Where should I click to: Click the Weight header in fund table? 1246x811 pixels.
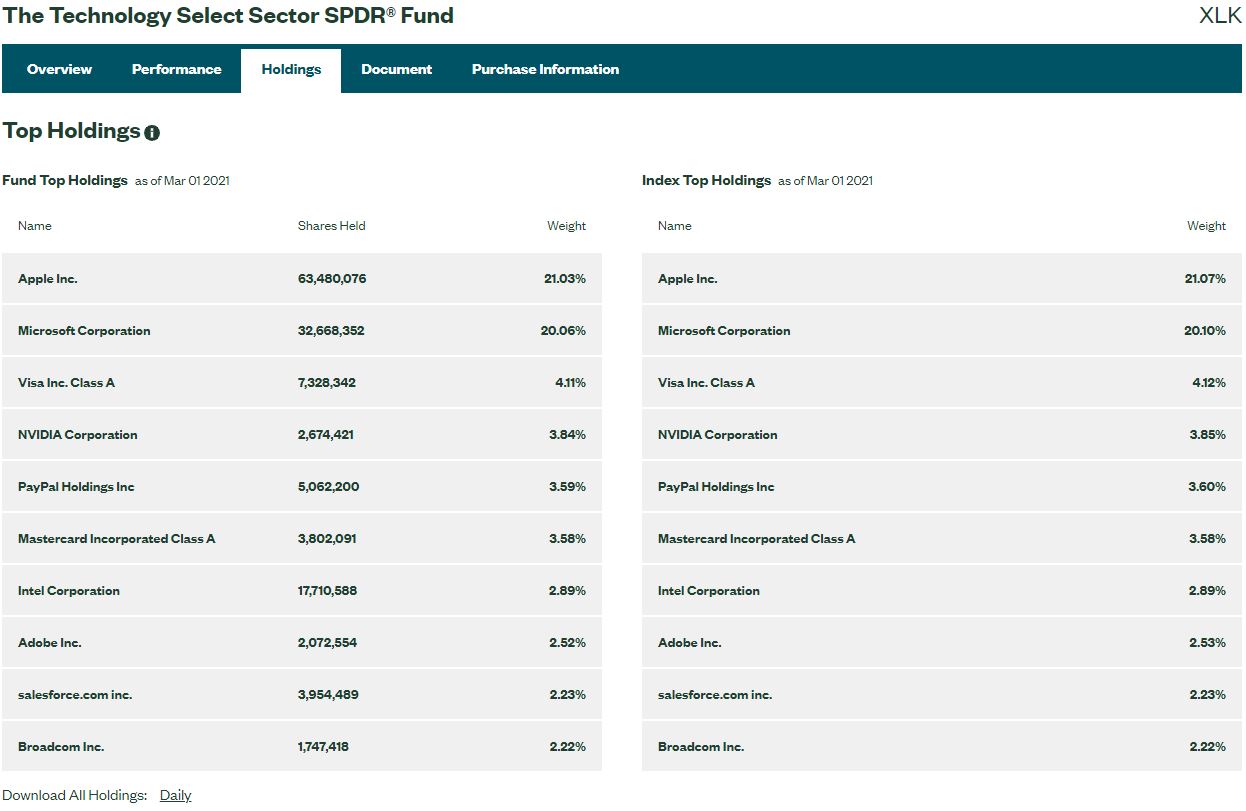(567, 225)
